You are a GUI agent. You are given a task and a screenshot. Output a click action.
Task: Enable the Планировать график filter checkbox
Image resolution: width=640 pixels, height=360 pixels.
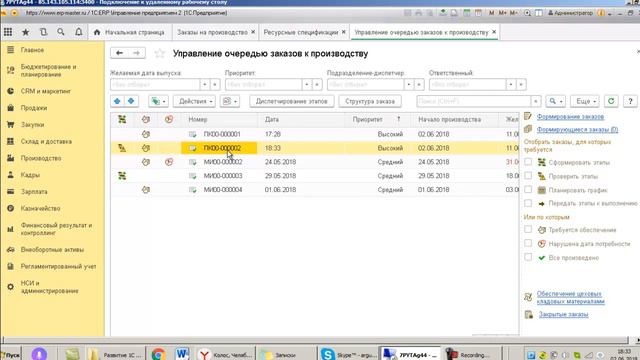pyautogui.click(x=528, y=190)
